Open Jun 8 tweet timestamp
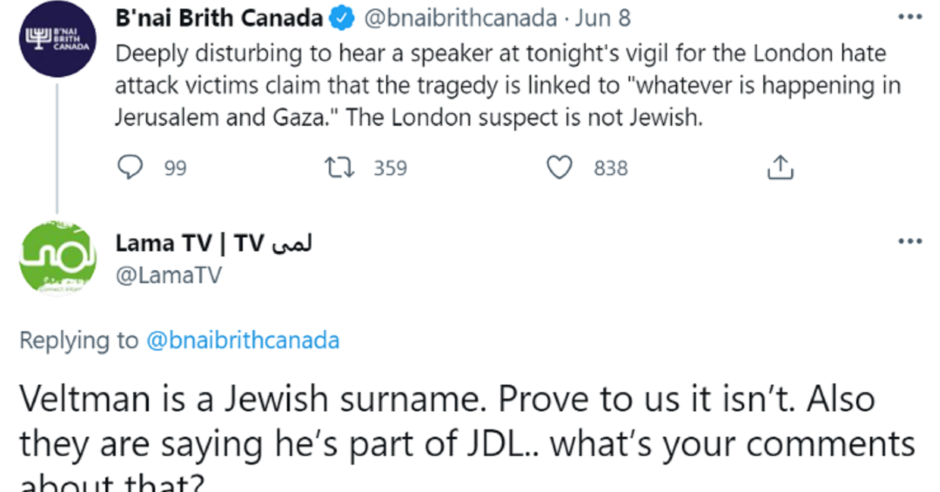Viewport: 940px width, 492px height. coord(602,19)
